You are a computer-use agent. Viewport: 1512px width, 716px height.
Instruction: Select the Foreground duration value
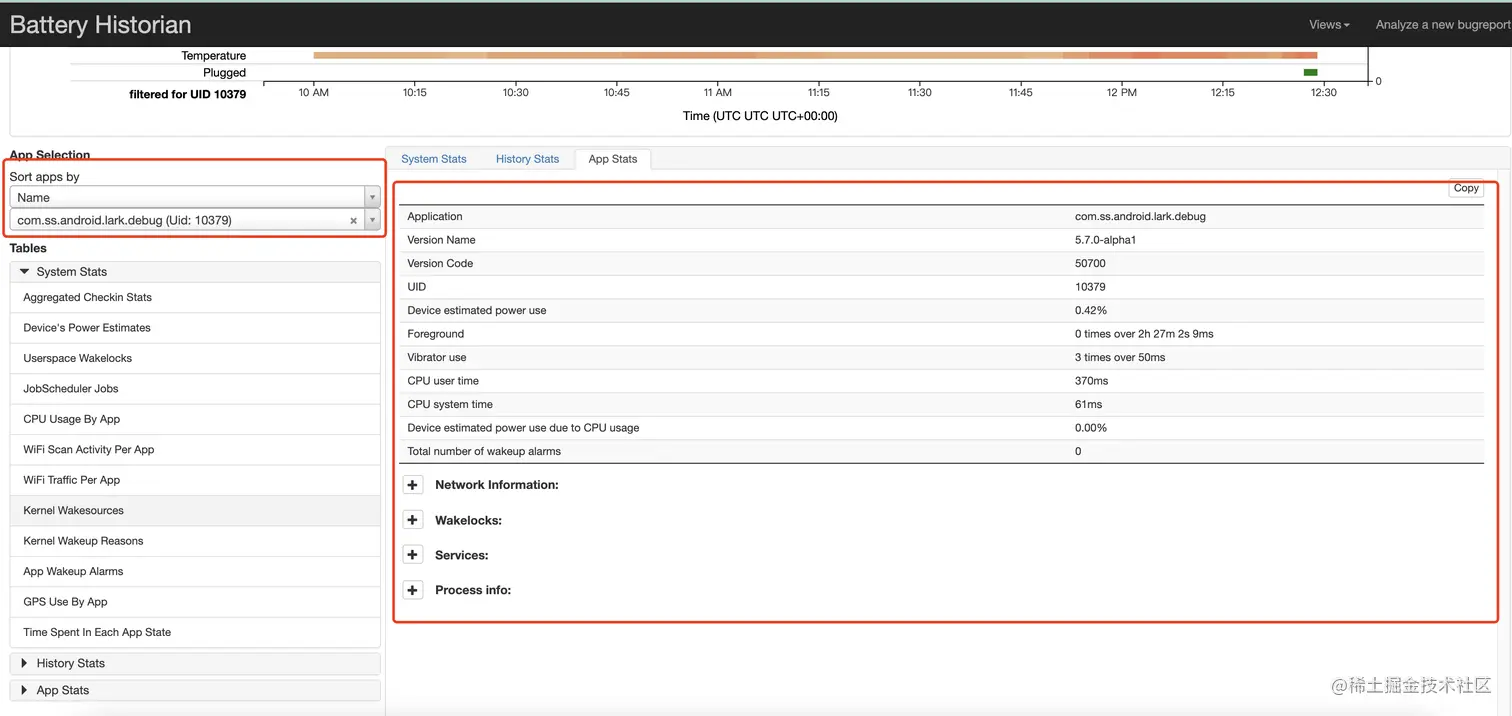1144,334
